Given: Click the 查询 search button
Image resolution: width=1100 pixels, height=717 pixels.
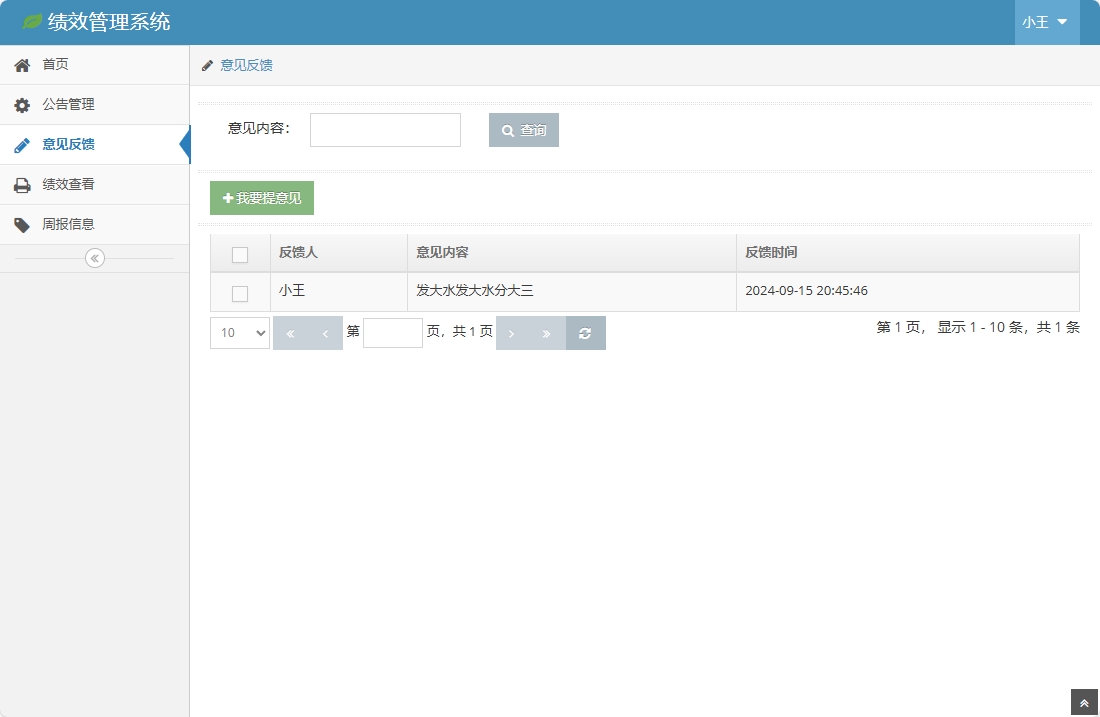Looking at the screenshot, I should pos(524,130).
